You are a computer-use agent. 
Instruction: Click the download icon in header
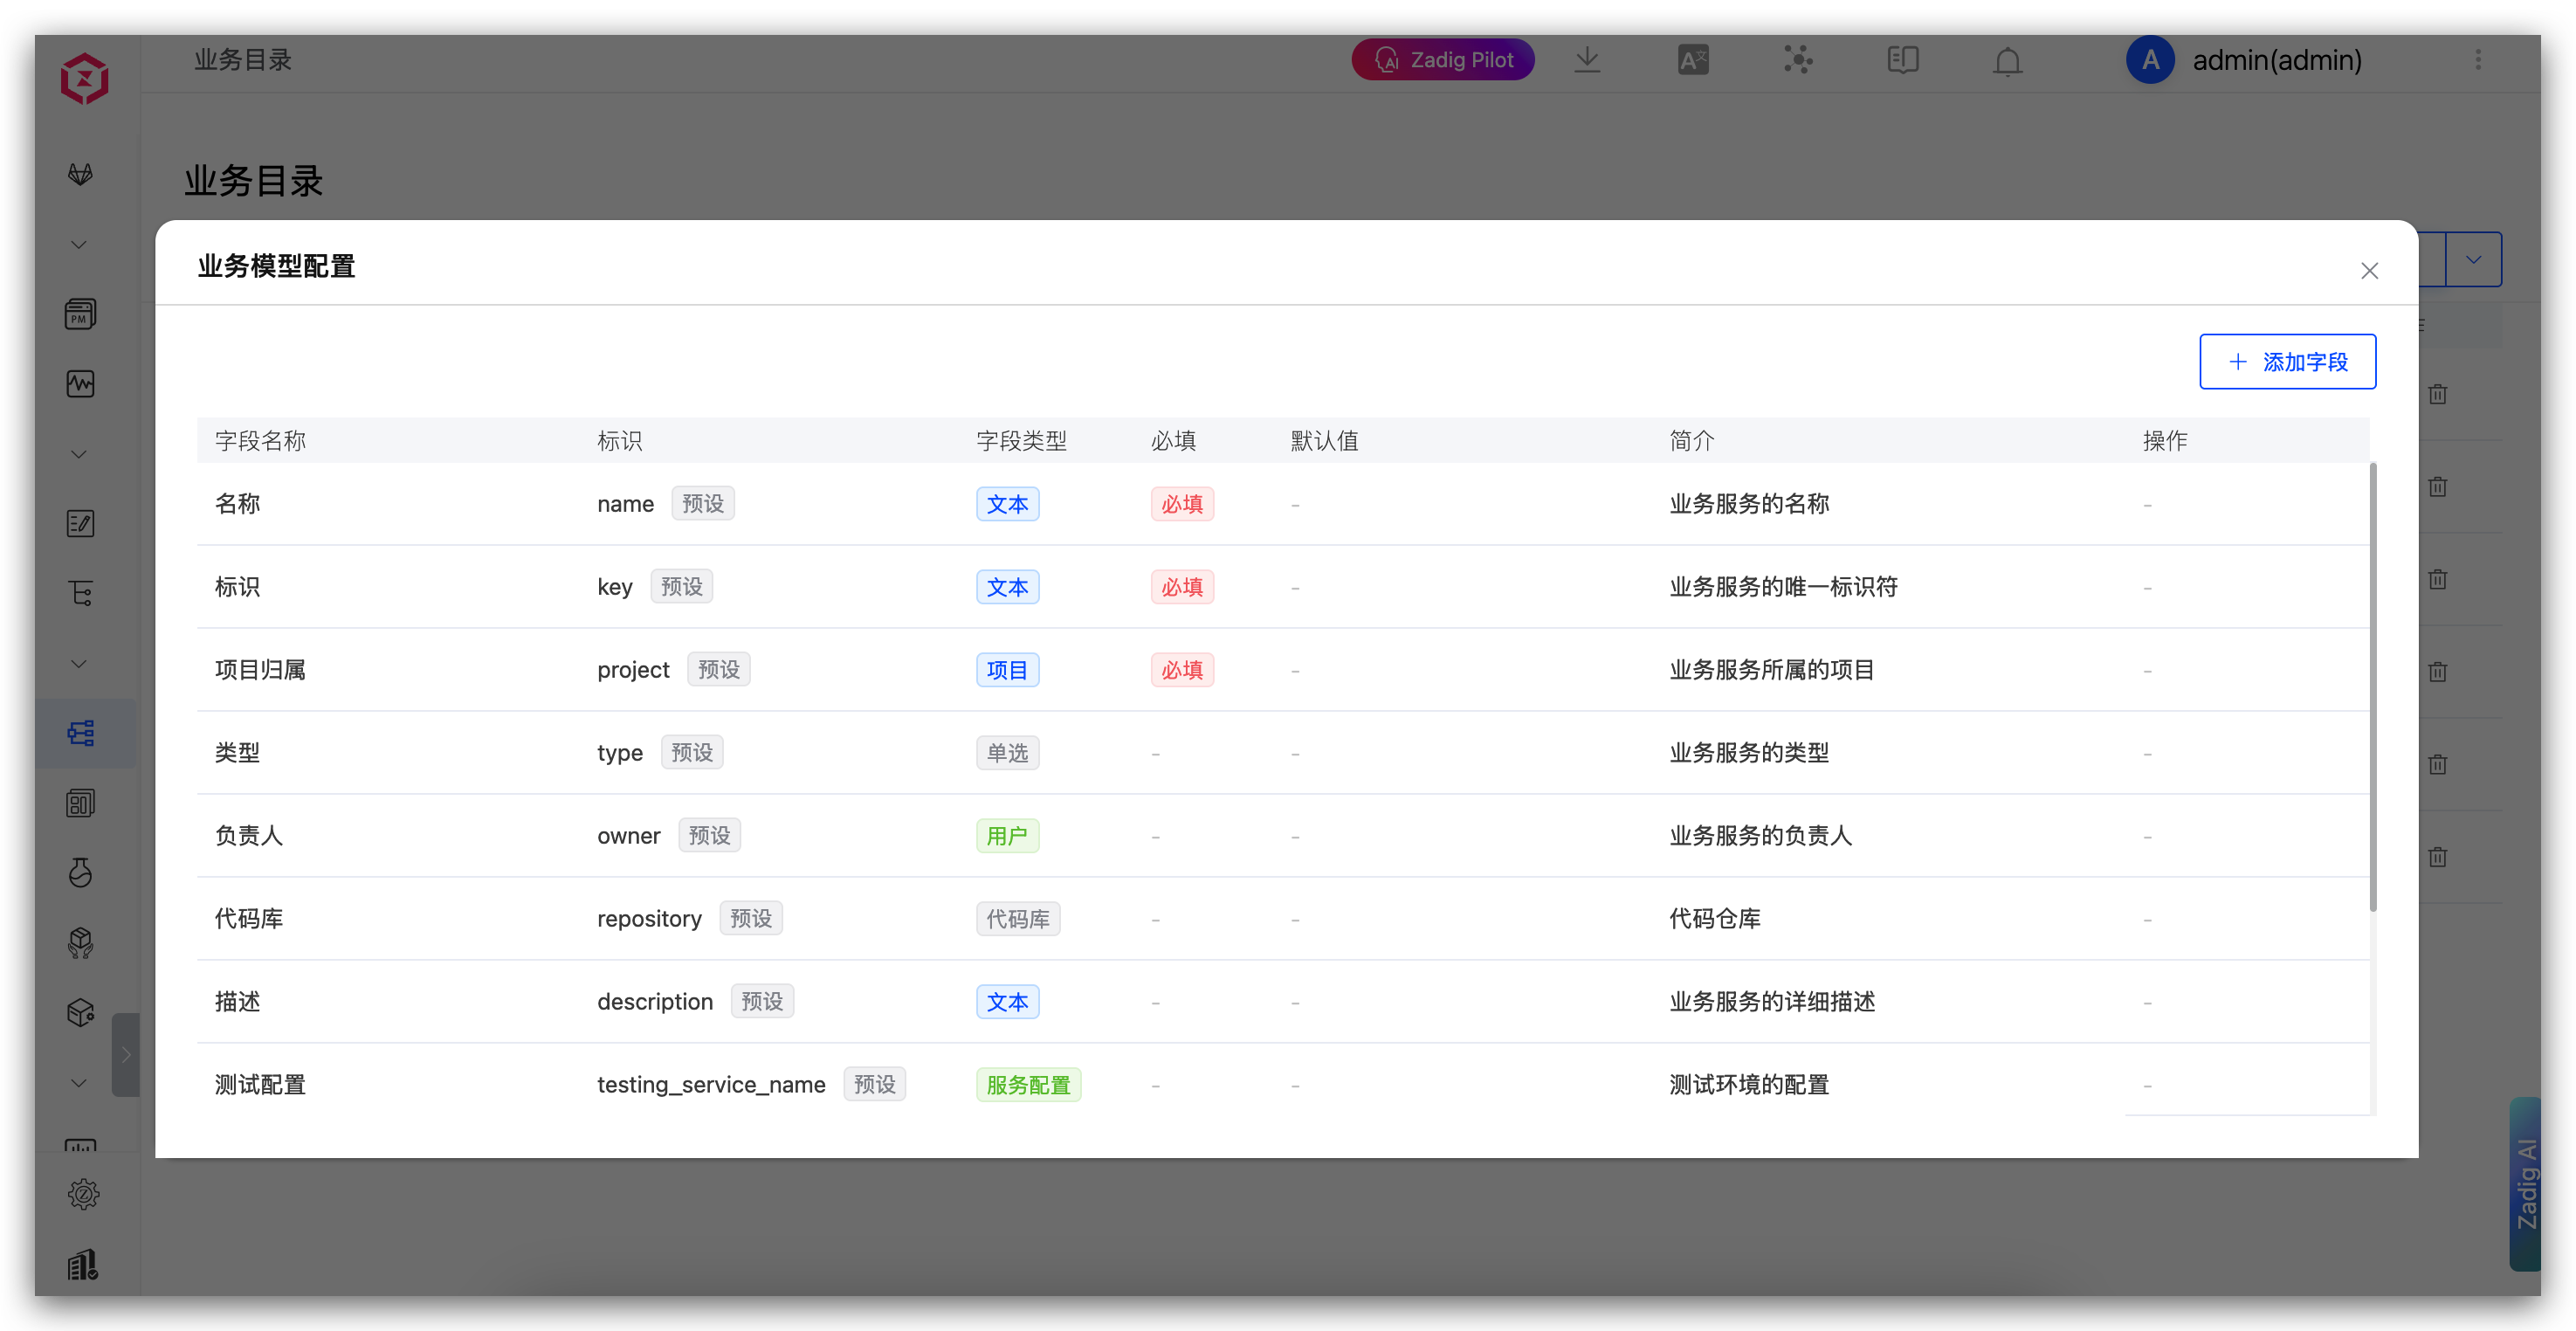[1587, 60]
